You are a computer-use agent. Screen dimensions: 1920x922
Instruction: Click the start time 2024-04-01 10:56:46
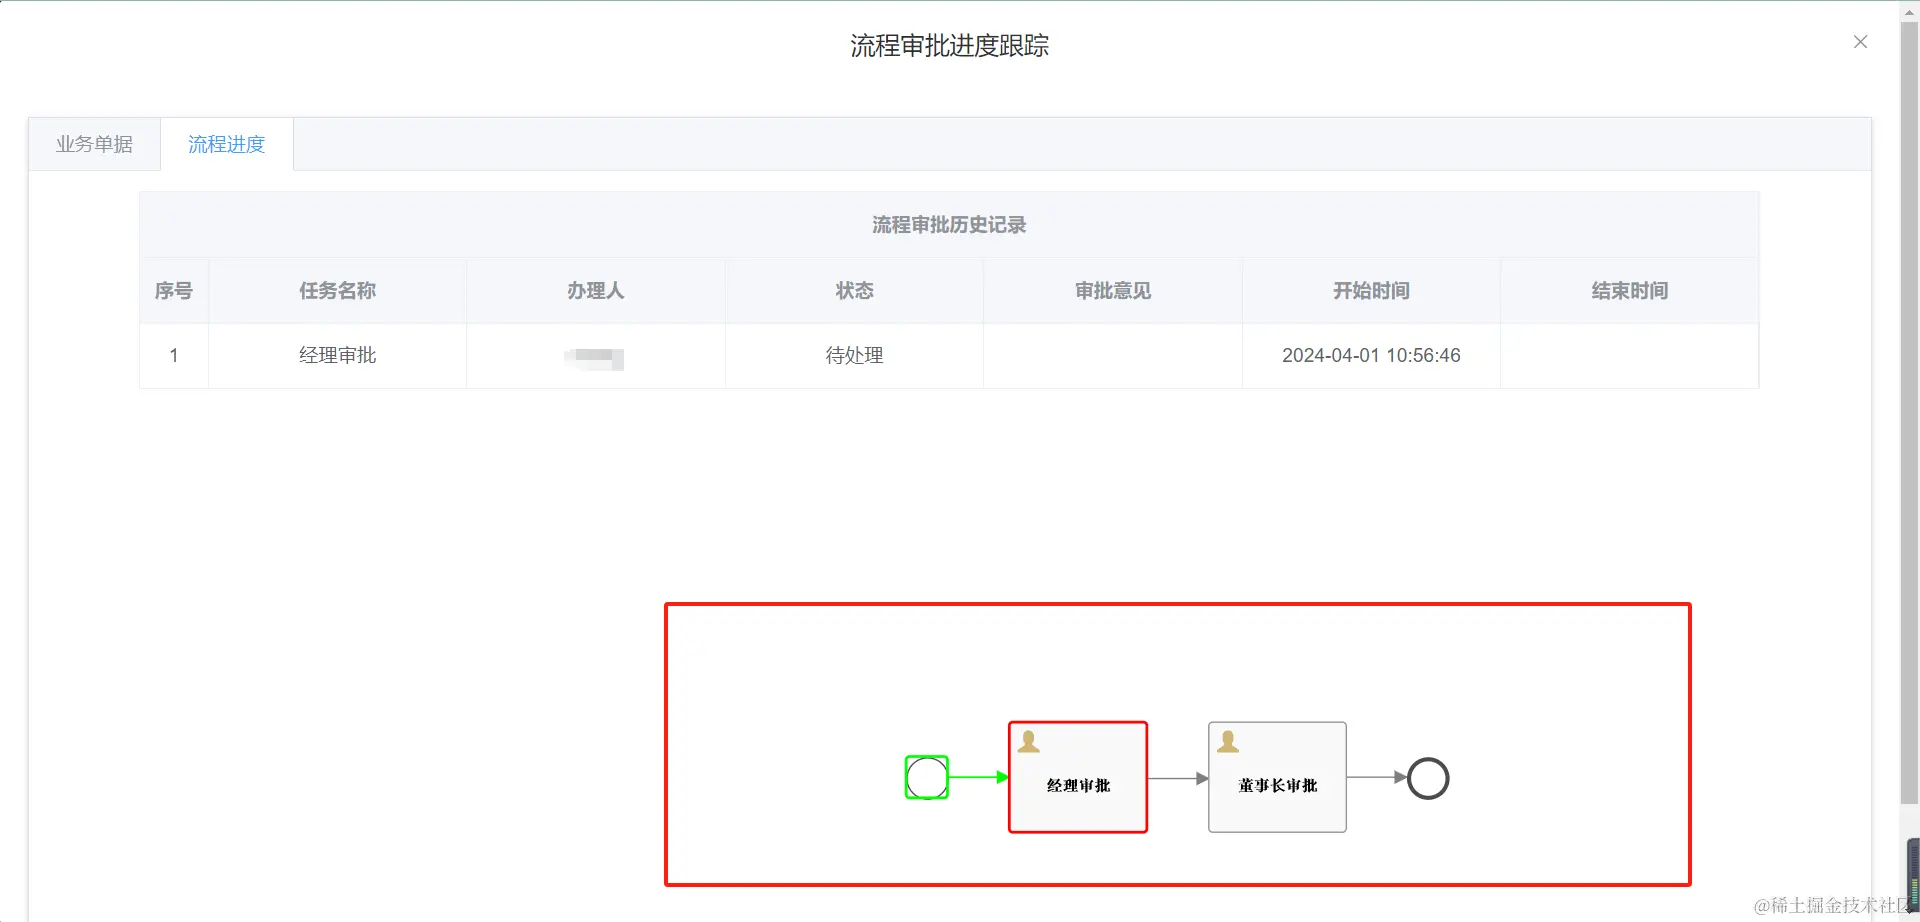tap(1371, 355)
